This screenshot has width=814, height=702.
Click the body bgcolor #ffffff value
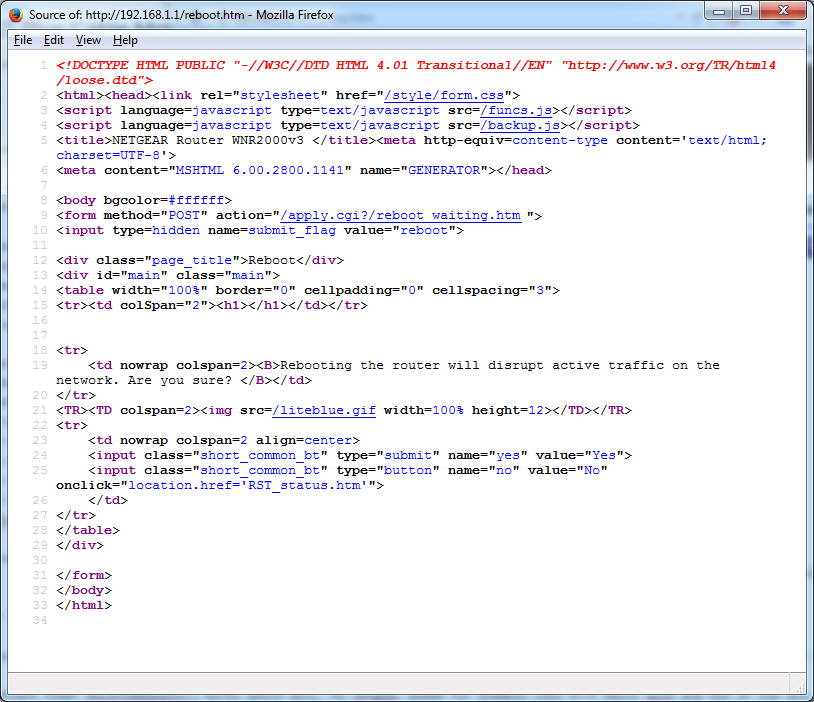point(196,201)
